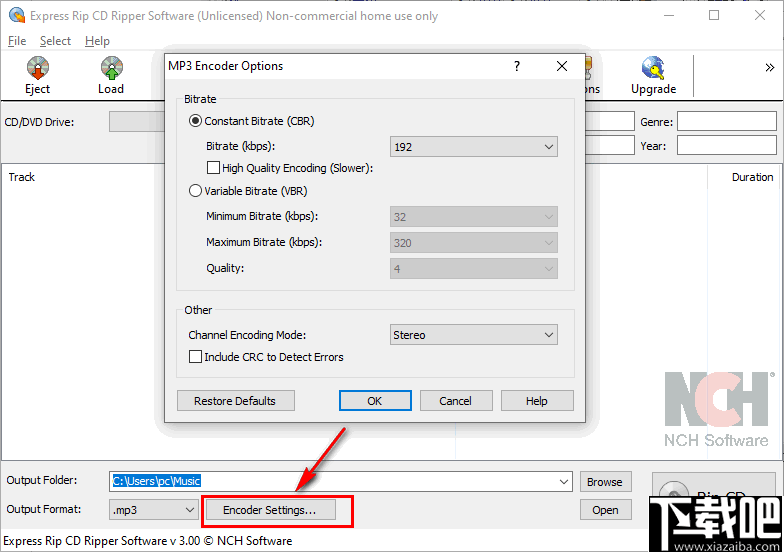
Task: Expand the Output Folder path dropdown
Action: click(564, 482)
